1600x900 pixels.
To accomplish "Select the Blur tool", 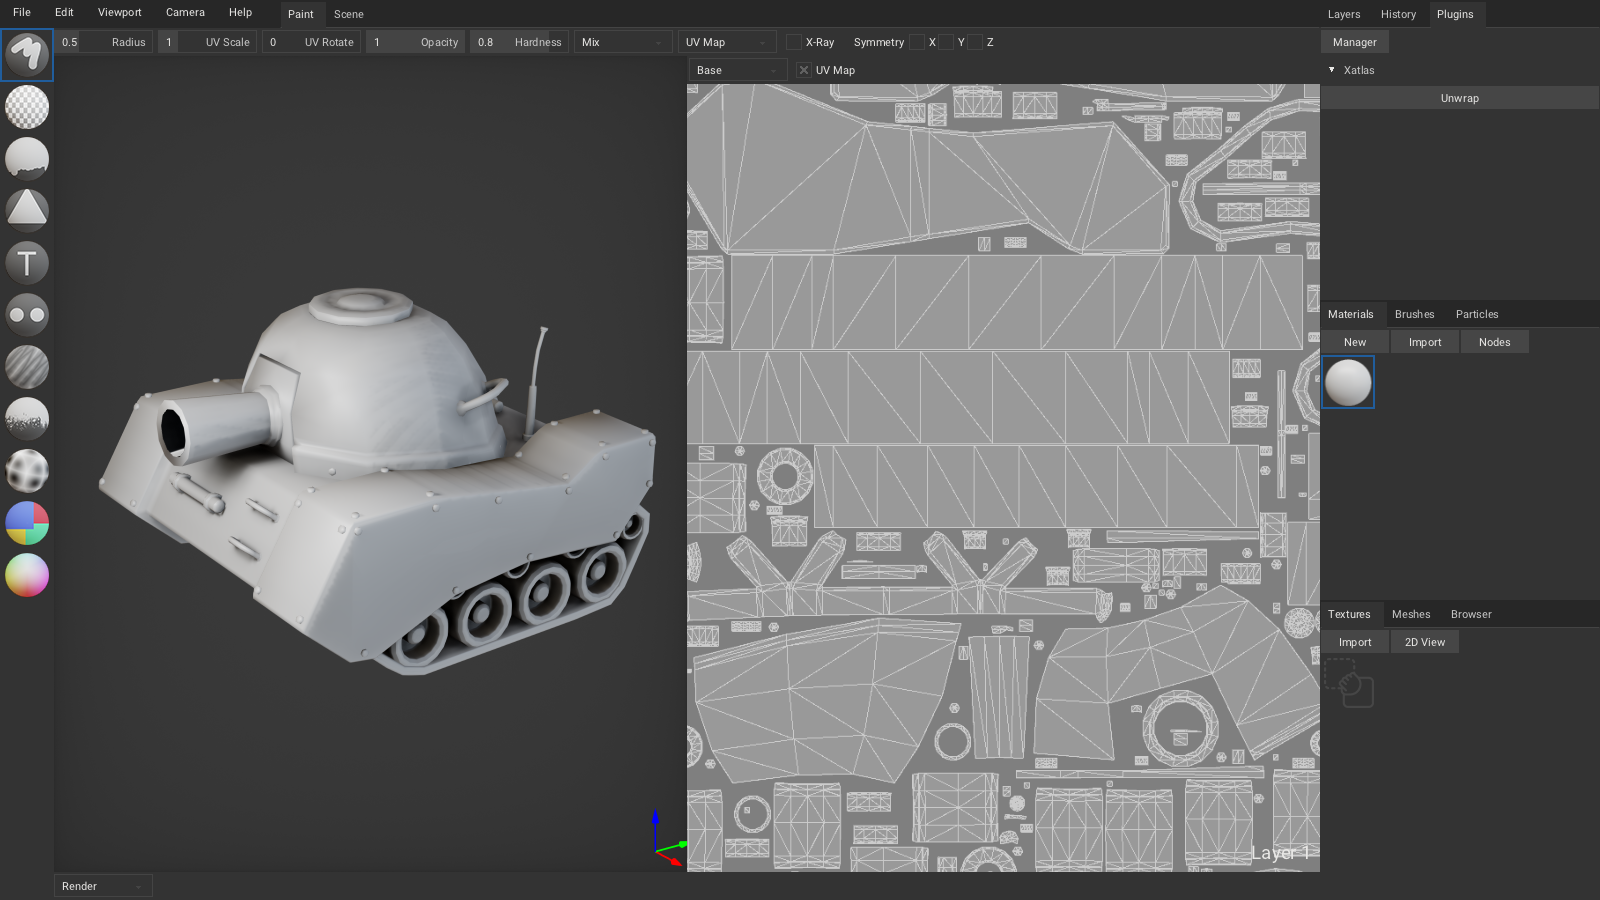I will [27, 366].
